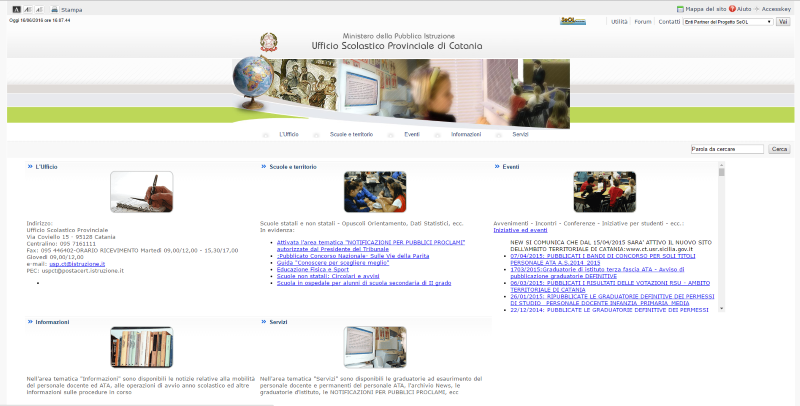
Task: Click the Italian Republic emblem
Action: click(x=269, y=42)
